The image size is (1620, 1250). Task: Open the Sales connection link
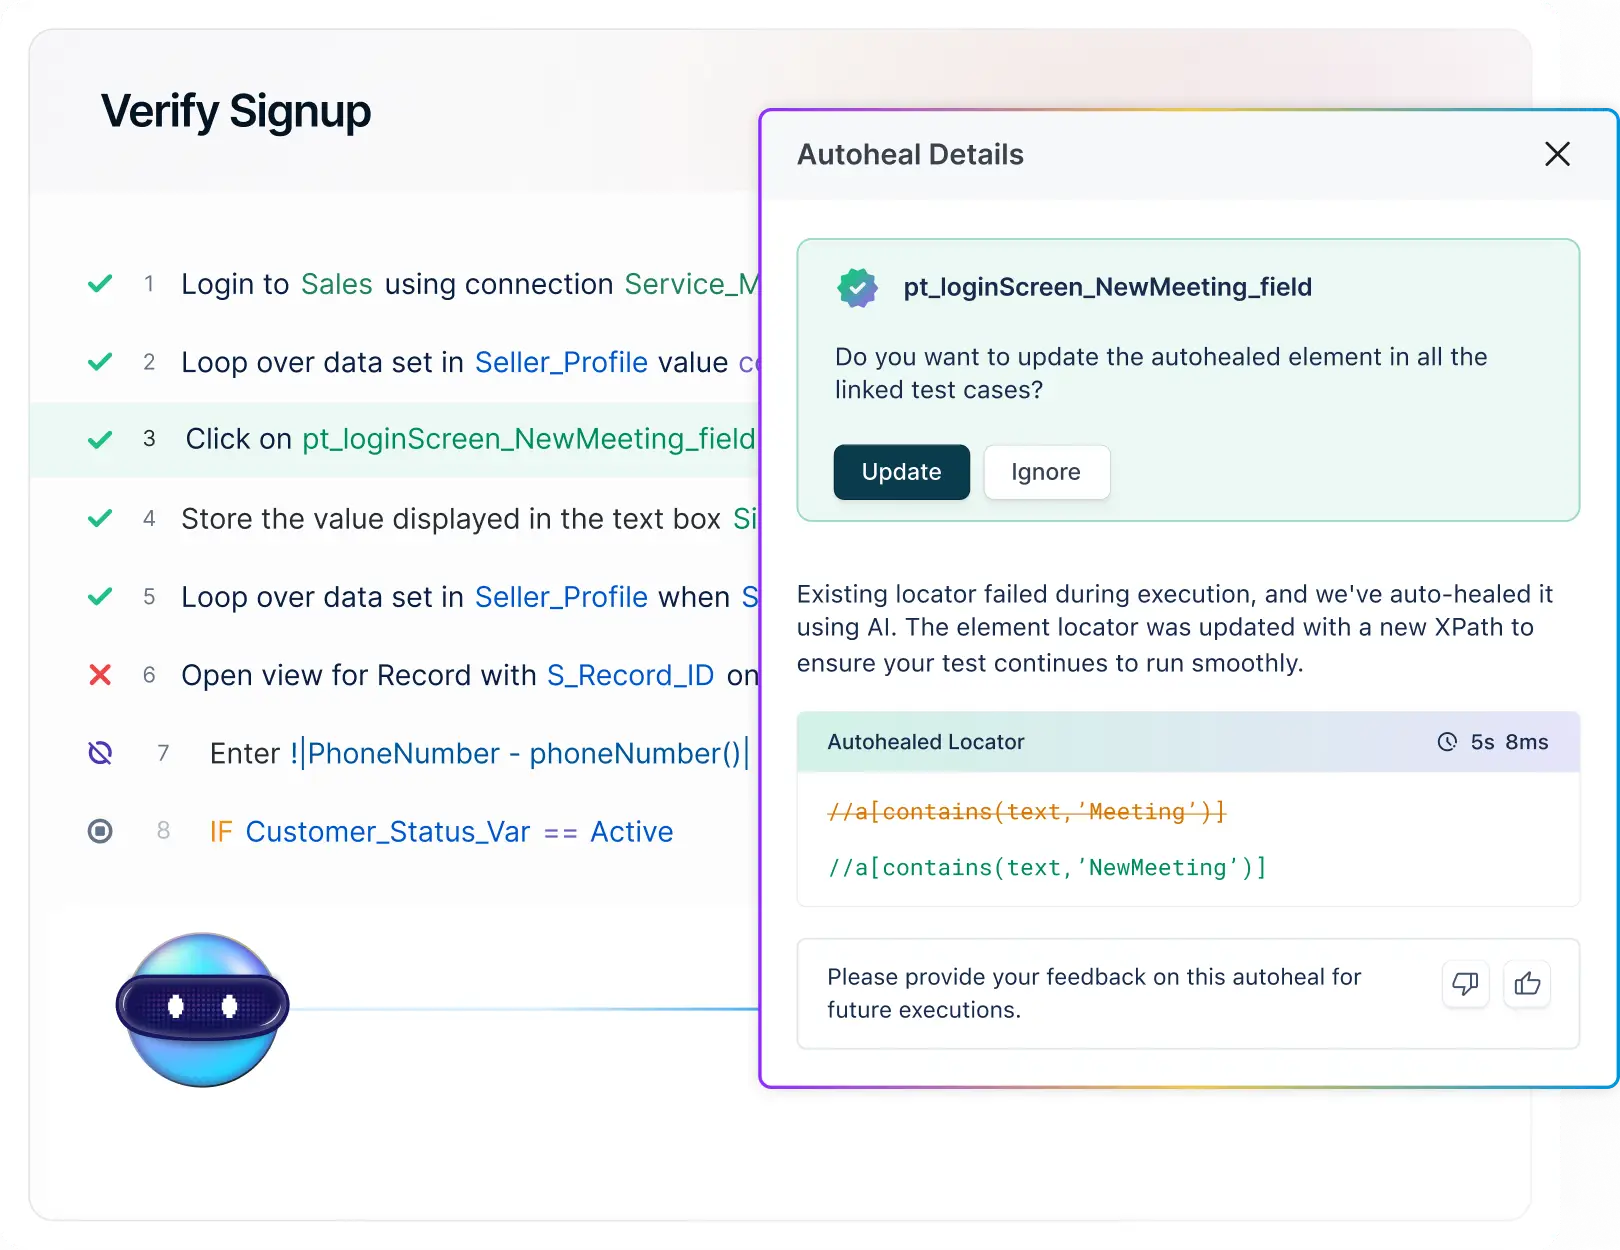(336, 284)
